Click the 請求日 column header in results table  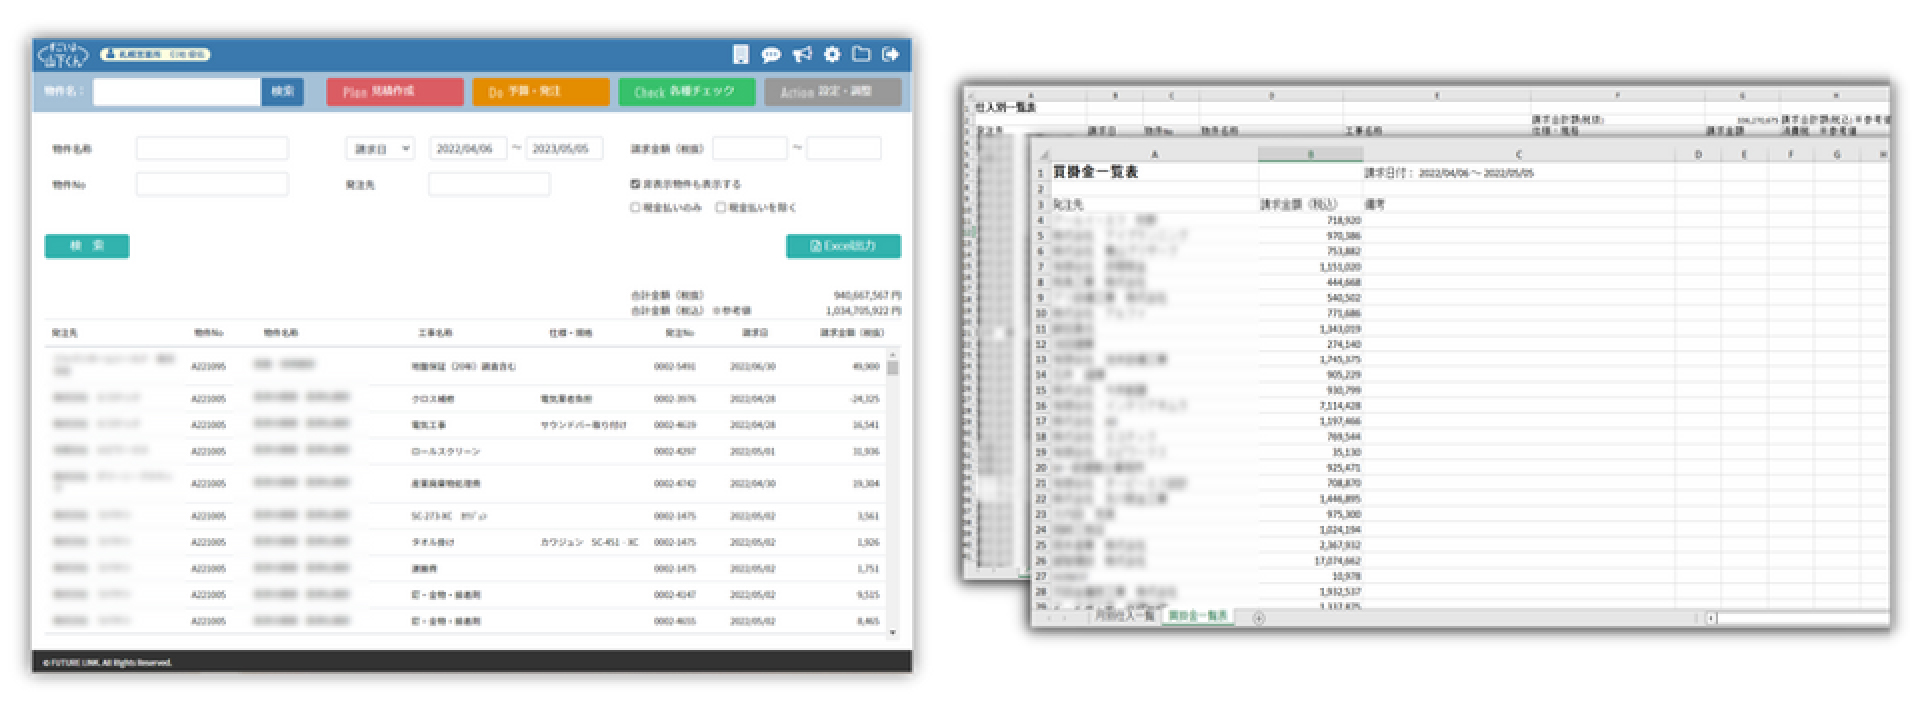[x=755, y=333]
